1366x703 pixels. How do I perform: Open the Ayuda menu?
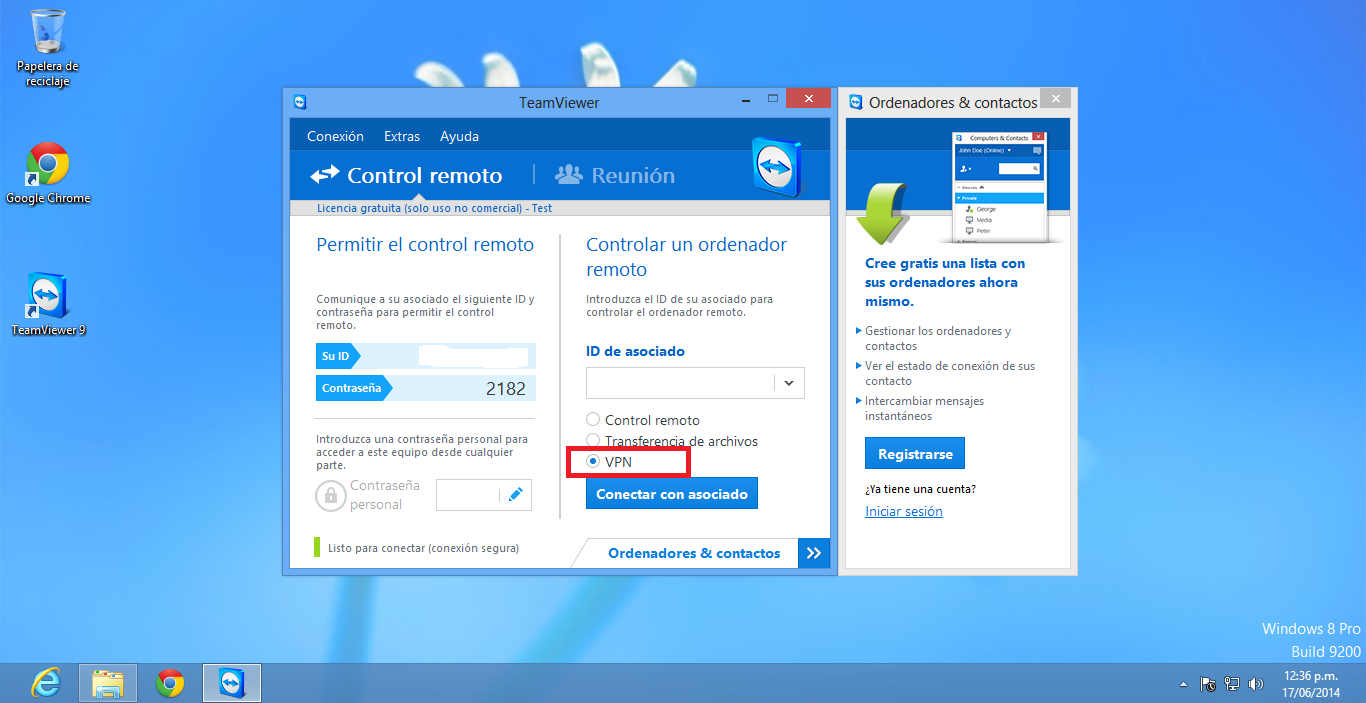459,136
